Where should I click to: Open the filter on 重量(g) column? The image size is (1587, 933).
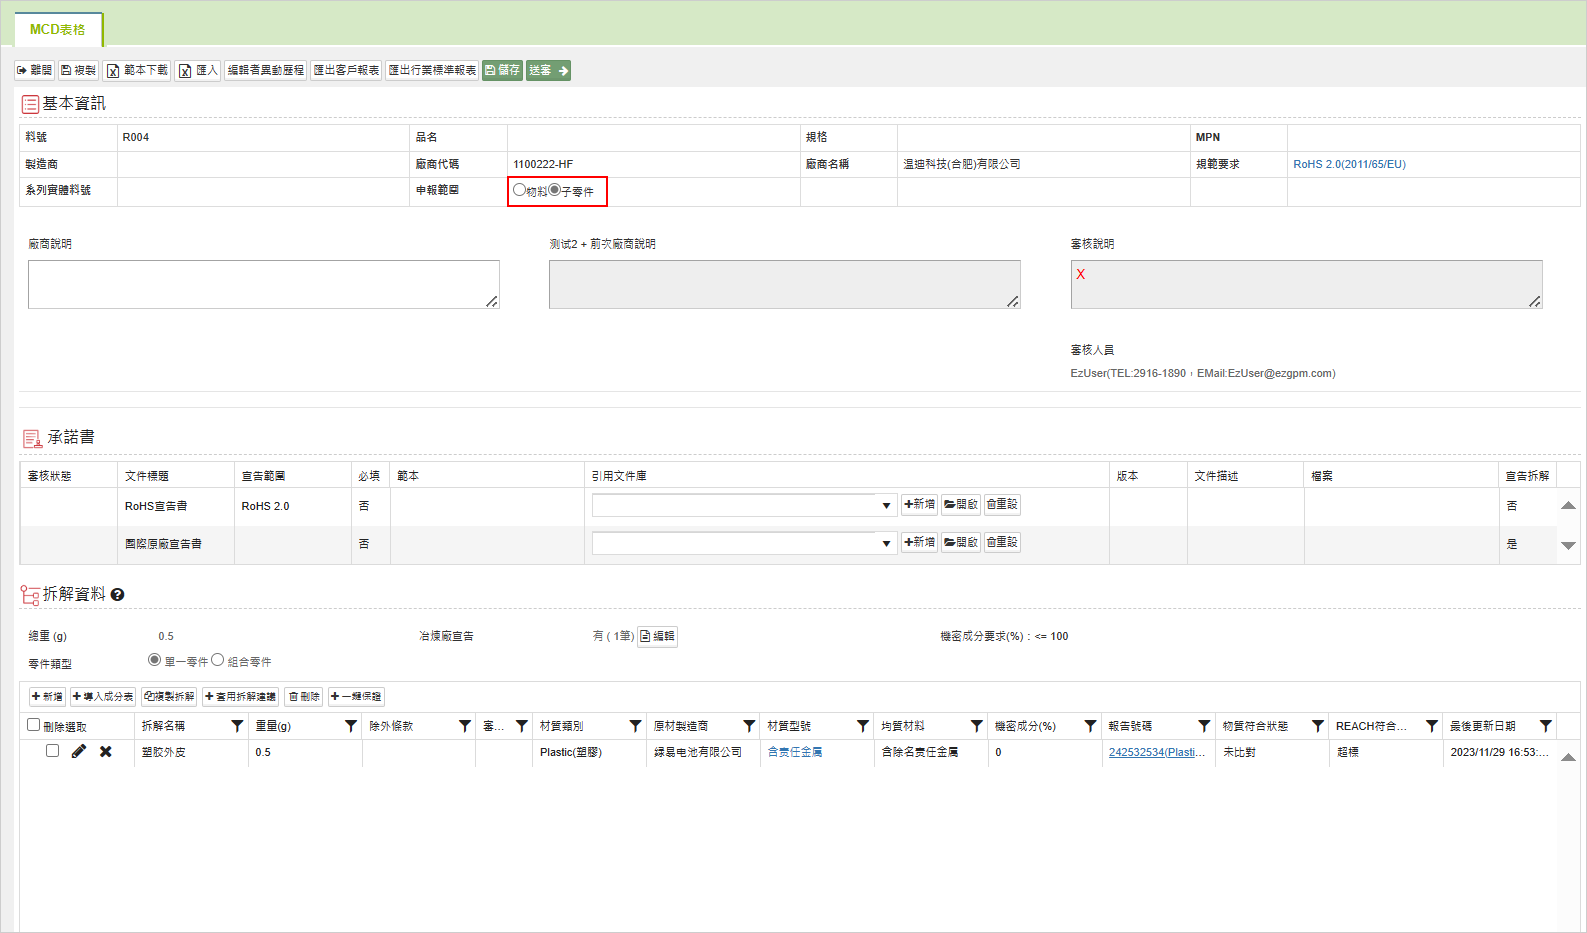click(351, 726)
